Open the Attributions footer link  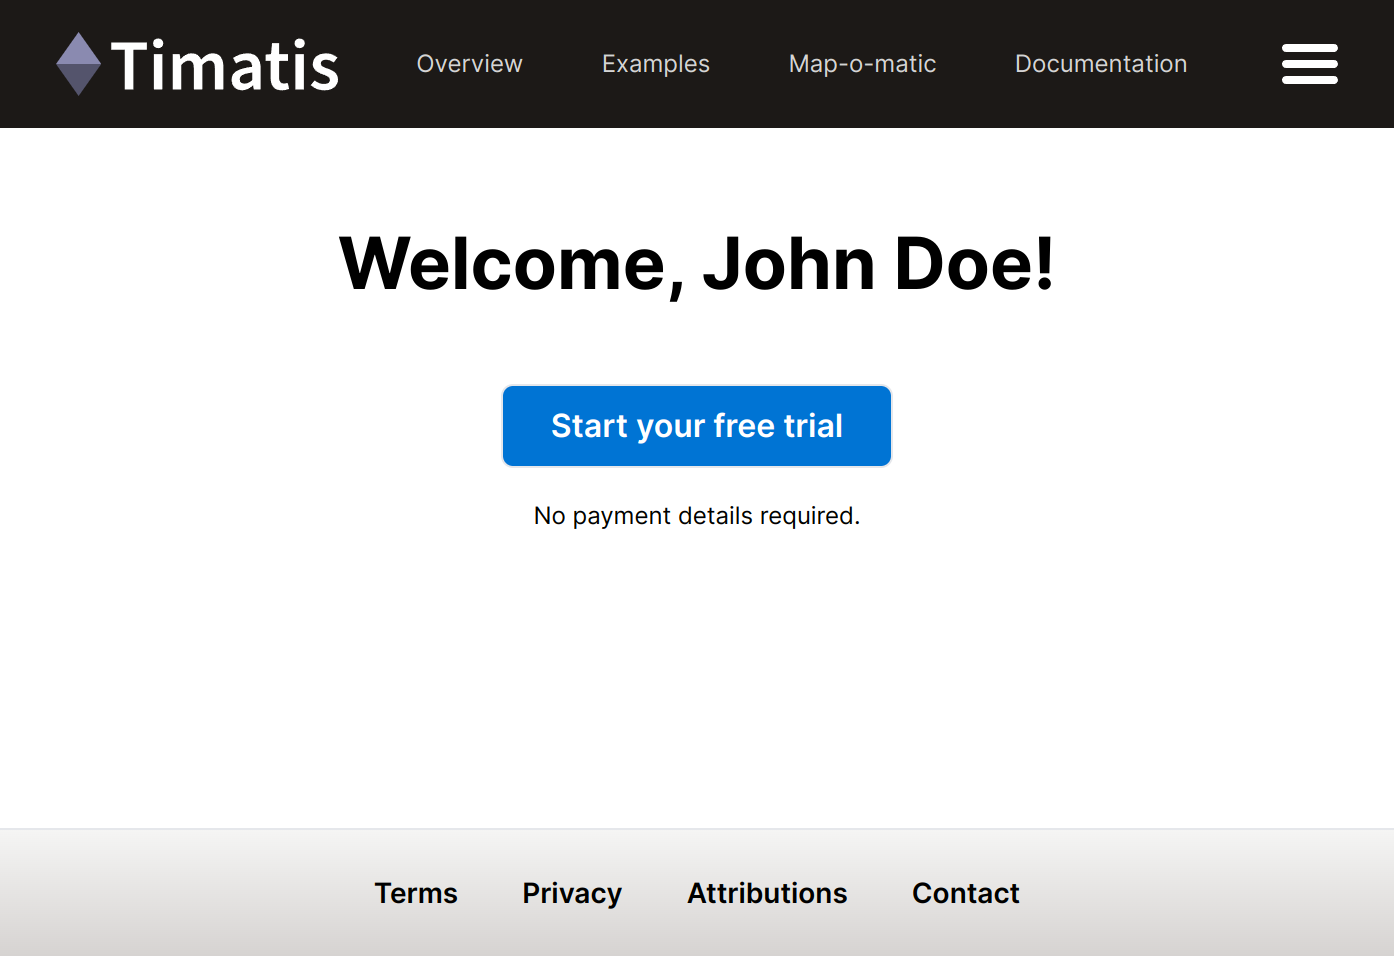(x=767, y=893)
